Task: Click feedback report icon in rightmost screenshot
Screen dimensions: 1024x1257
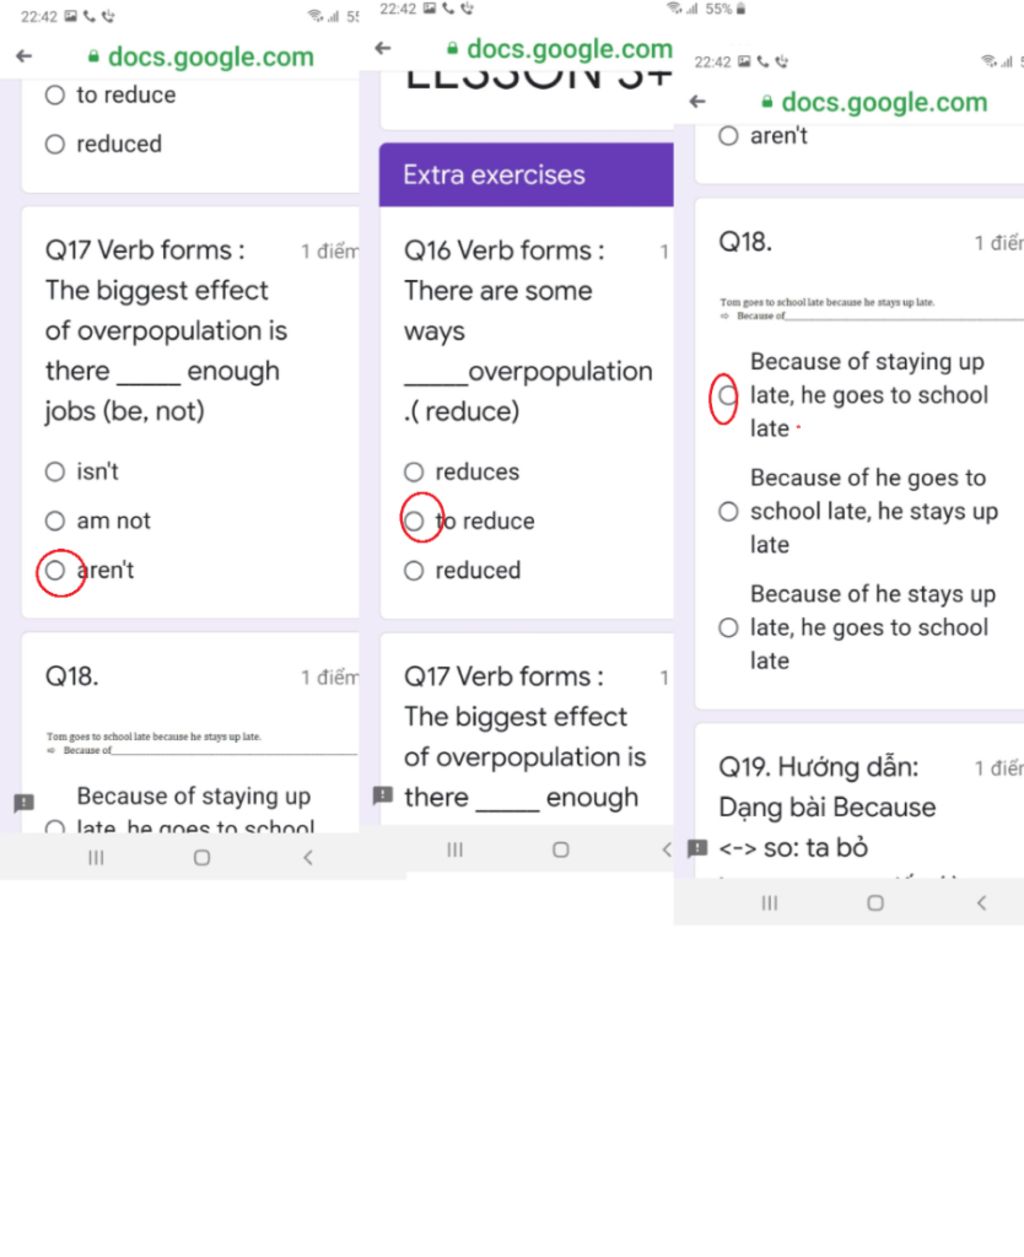Action: coord(697,848)
